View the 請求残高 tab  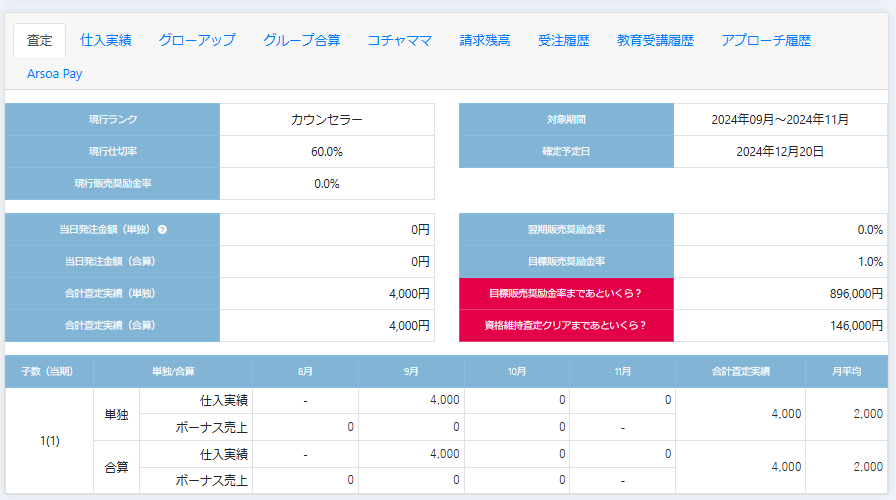(485, 40)
